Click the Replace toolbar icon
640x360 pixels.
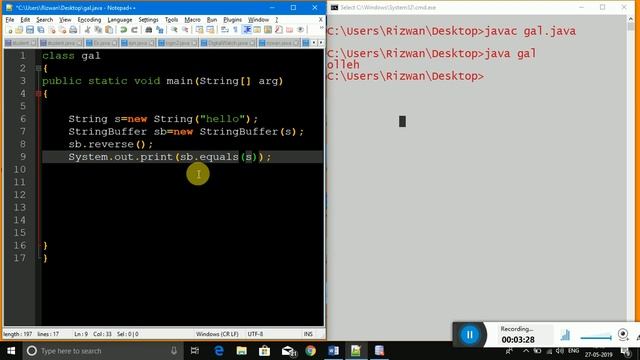coord(160,30)
